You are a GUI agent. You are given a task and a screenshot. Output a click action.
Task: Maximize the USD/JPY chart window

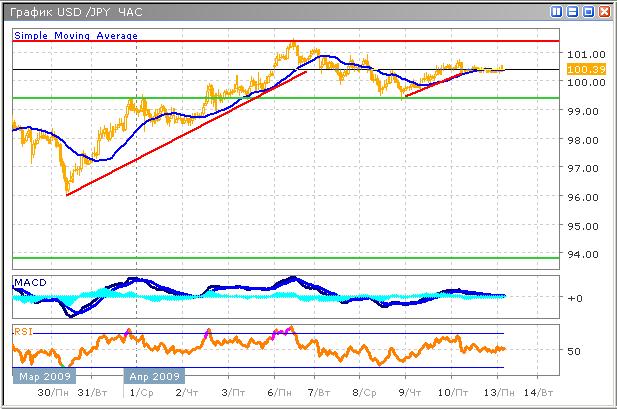coord(588,12)
